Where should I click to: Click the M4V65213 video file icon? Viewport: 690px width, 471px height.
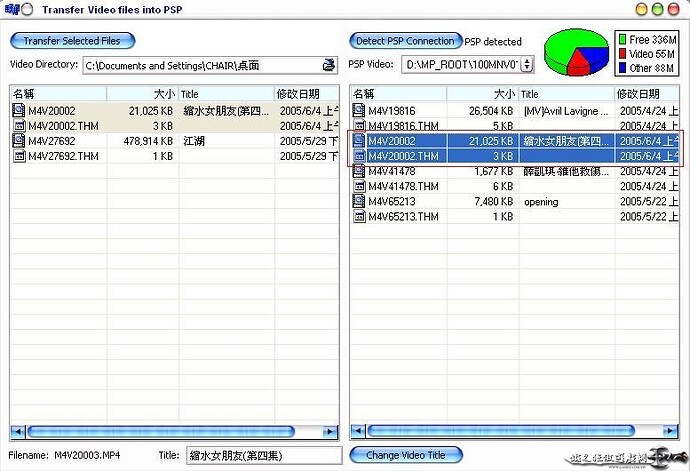(x=359, y=201)
